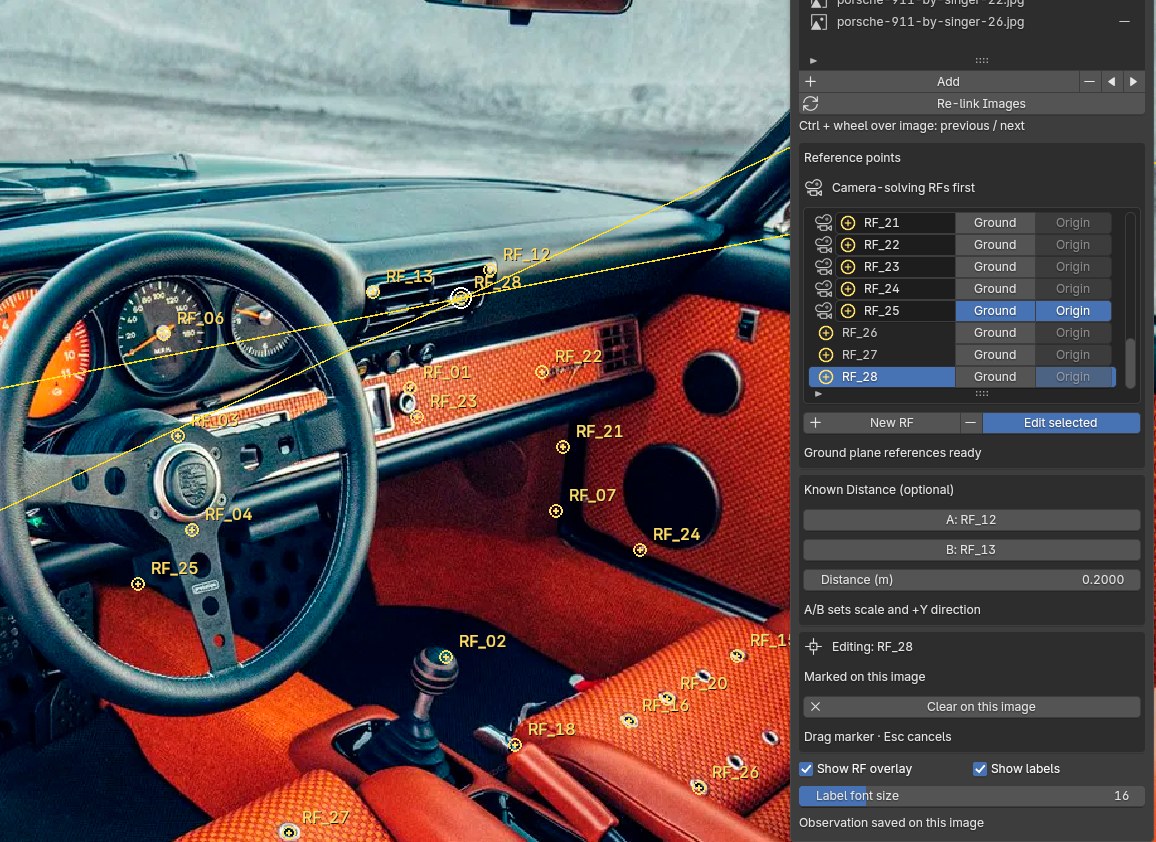This screenshot has width=1156, height=842.
Task: Click the grip handle below the image list
Action: pos(981,60)
